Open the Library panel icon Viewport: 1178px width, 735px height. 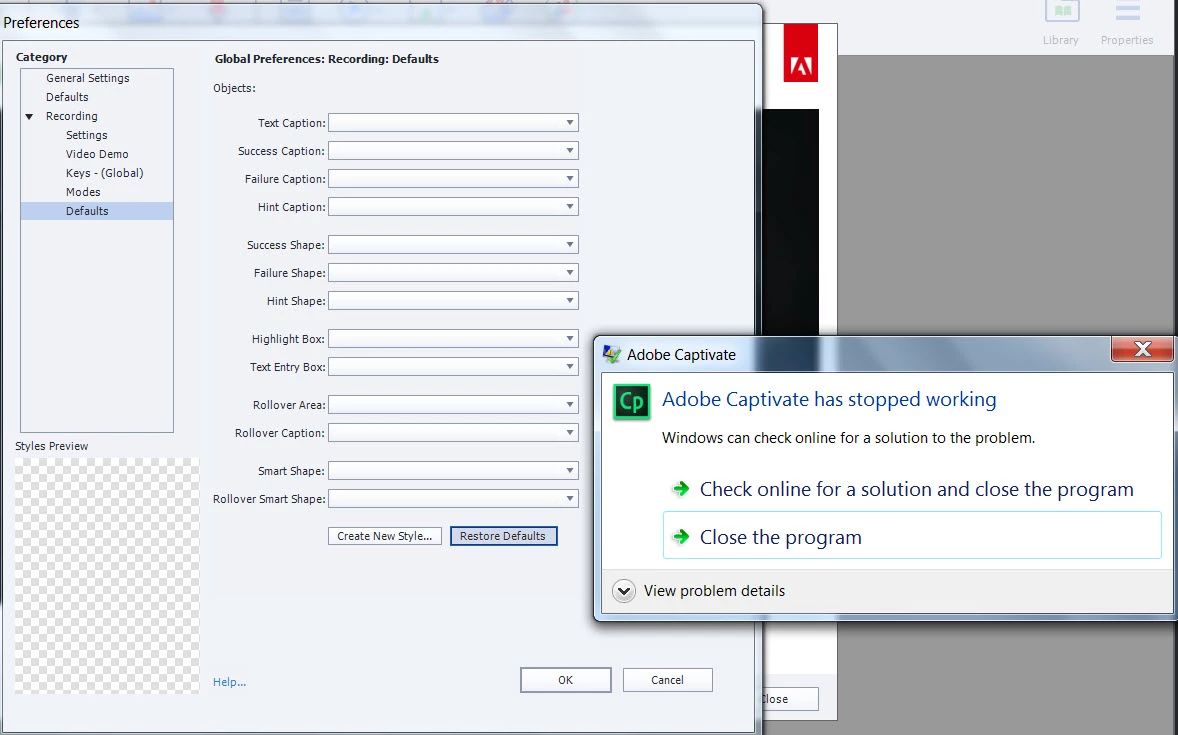pyautogui.click(x=1062, y=12)
